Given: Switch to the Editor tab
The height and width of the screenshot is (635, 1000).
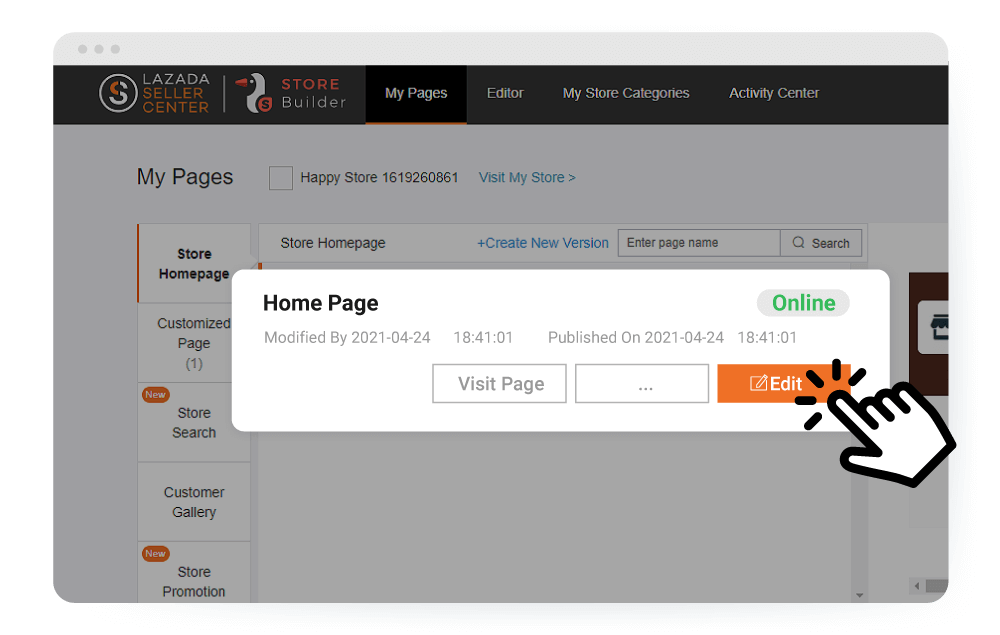Looking at the screenshot, I should pos(505,93).
